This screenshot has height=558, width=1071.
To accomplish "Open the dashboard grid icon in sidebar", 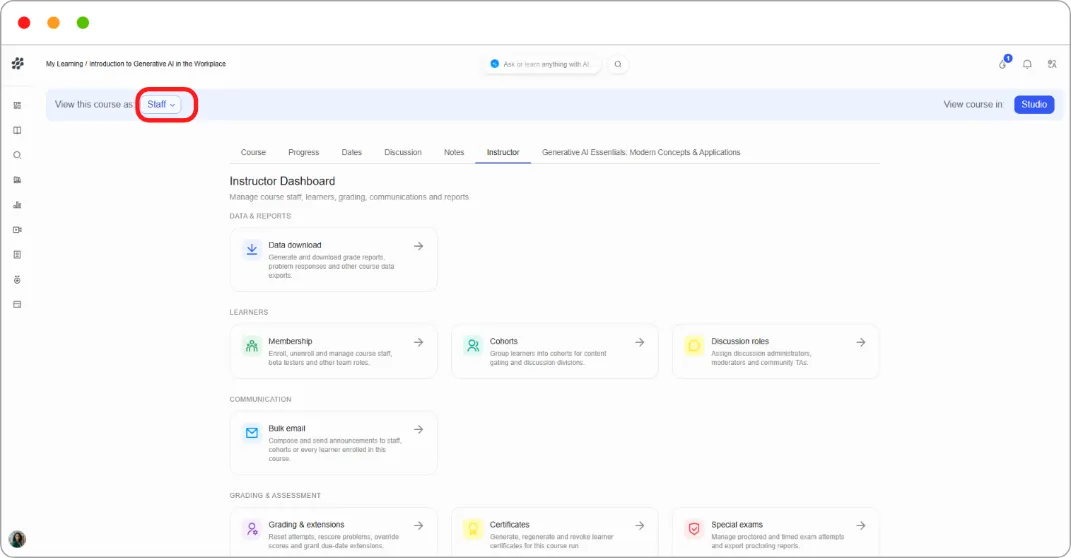I will coord(17,105).
